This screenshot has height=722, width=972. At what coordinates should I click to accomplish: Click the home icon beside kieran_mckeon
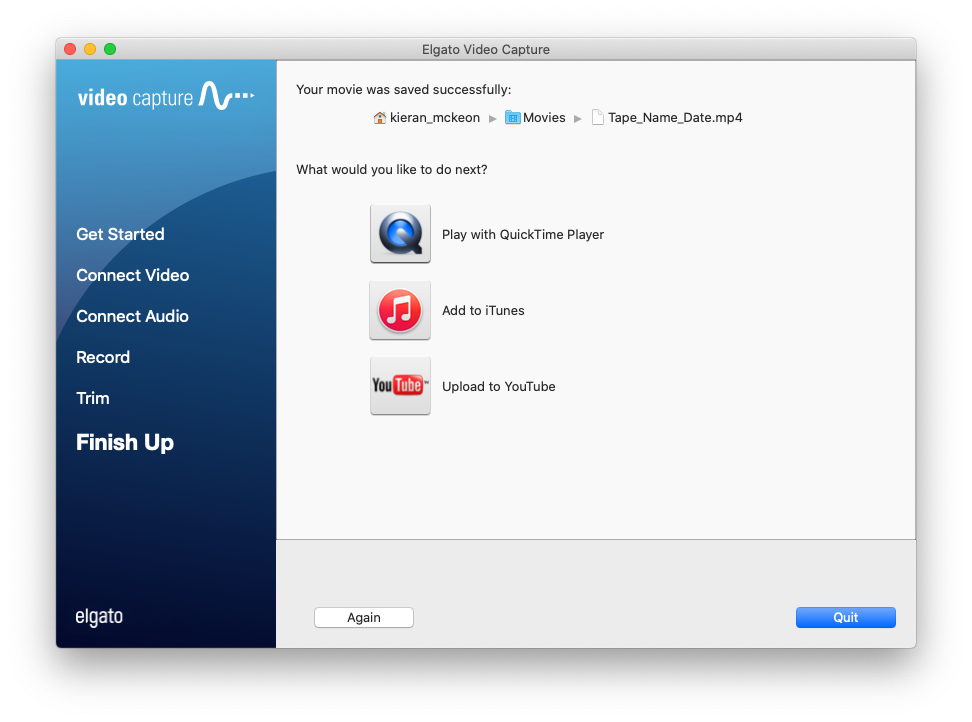click(379, 117)
